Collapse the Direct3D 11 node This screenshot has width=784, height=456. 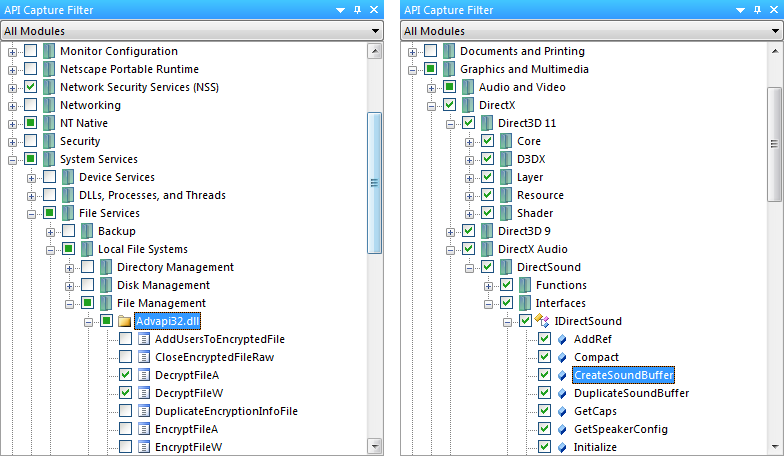[450, 124]
